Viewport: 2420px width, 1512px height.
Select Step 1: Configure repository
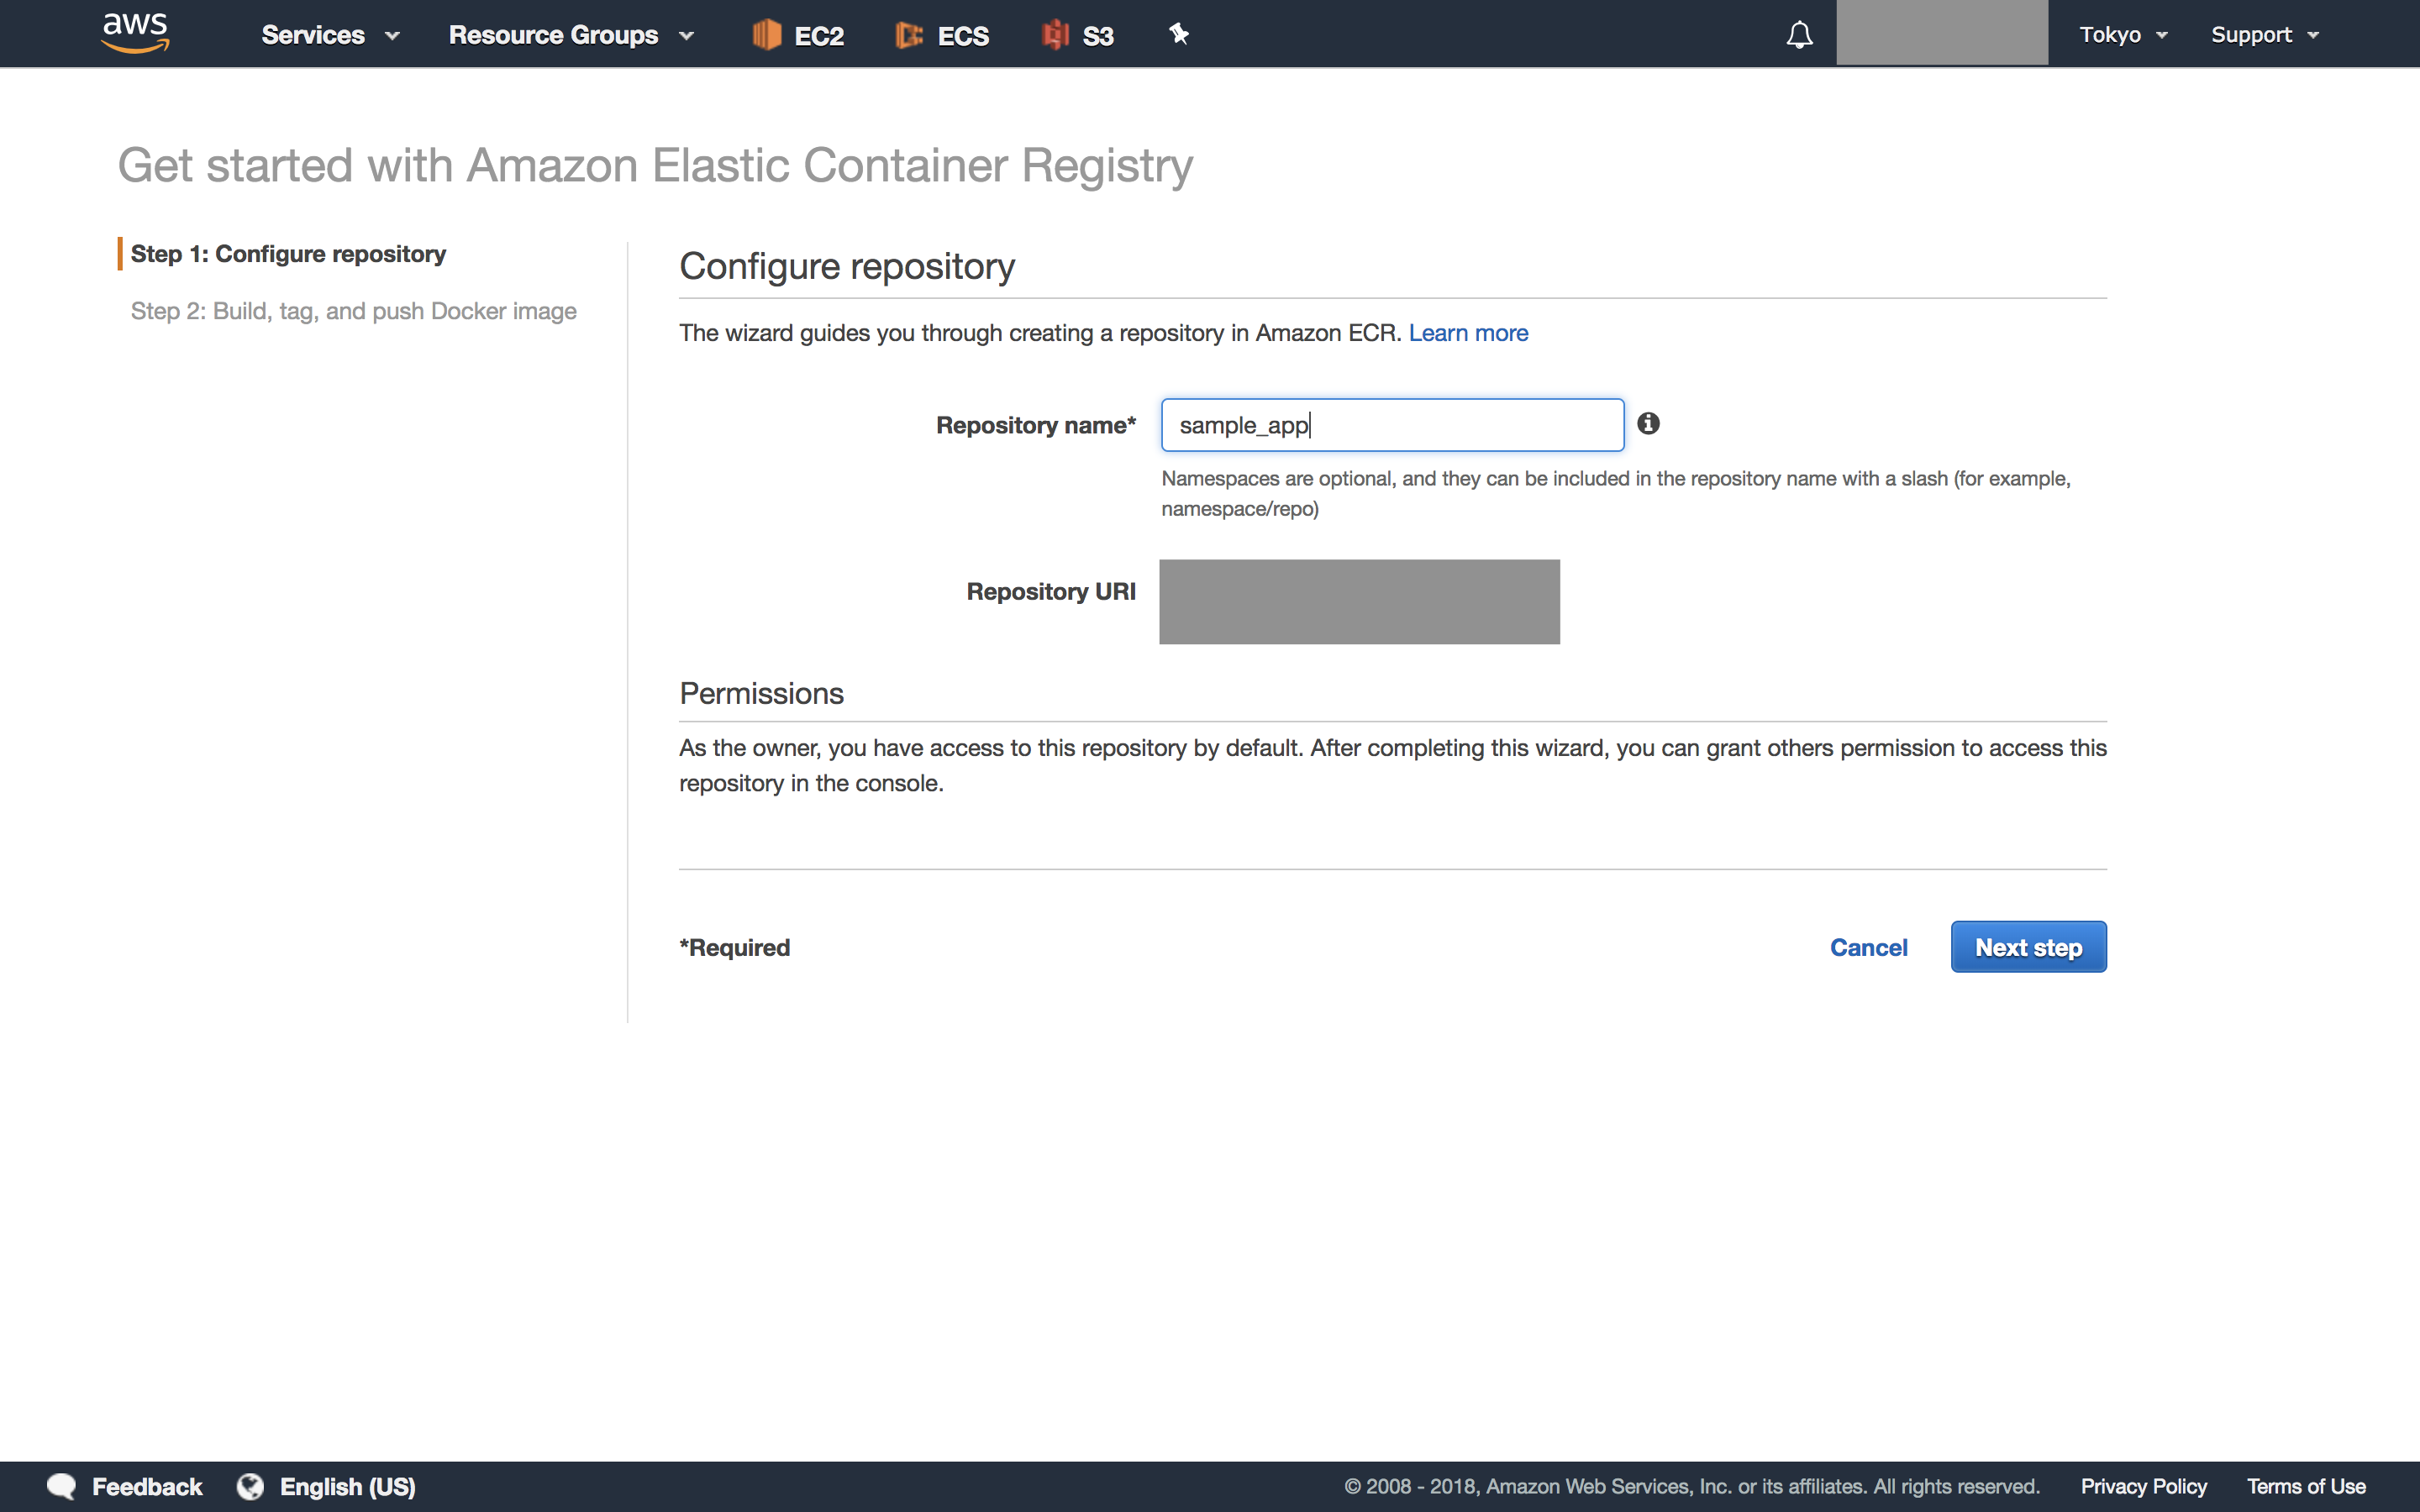coord(288,253)
